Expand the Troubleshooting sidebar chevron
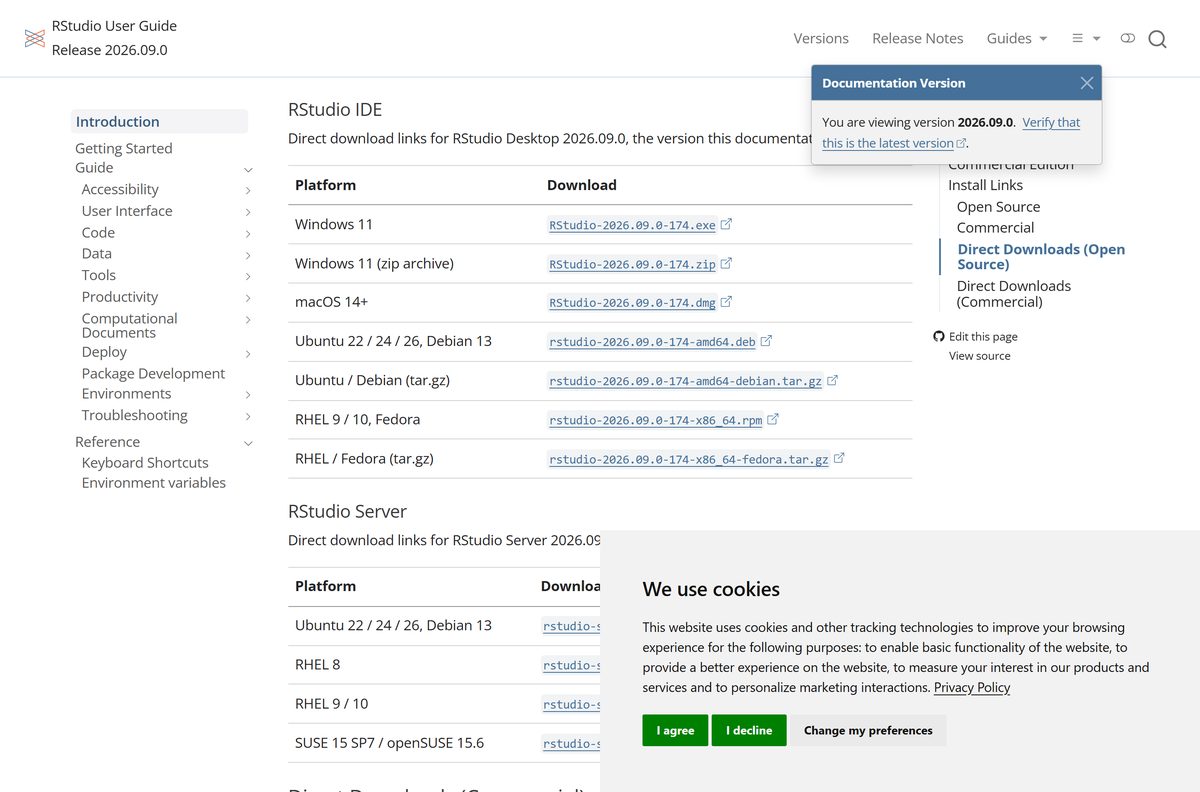The height and width of the screenshot is (792, 1200). pos(248,417)
